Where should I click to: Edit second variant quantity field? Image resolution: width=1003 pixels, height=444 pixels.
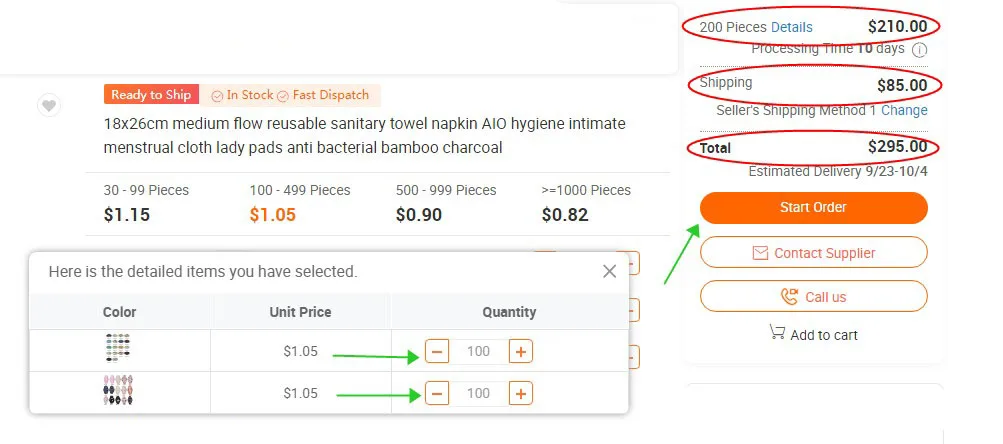pyautogui.click(x=478, y=393)
